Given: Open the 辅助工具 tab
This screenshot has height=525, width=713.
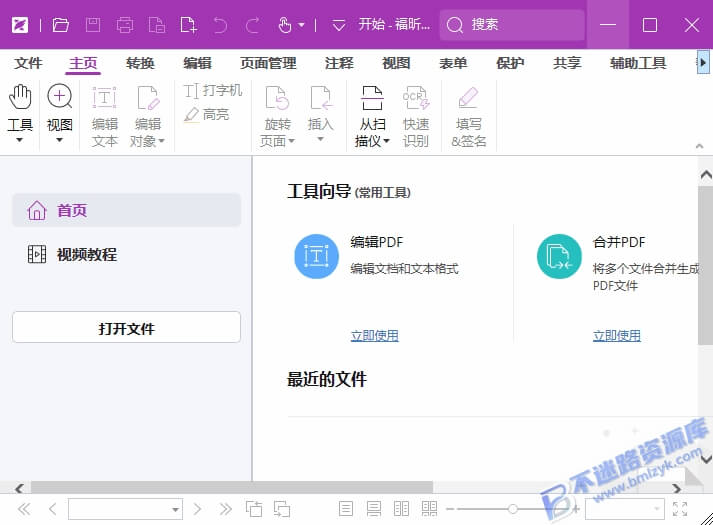Looking at the screenshot, I should (x=638, y=63).
